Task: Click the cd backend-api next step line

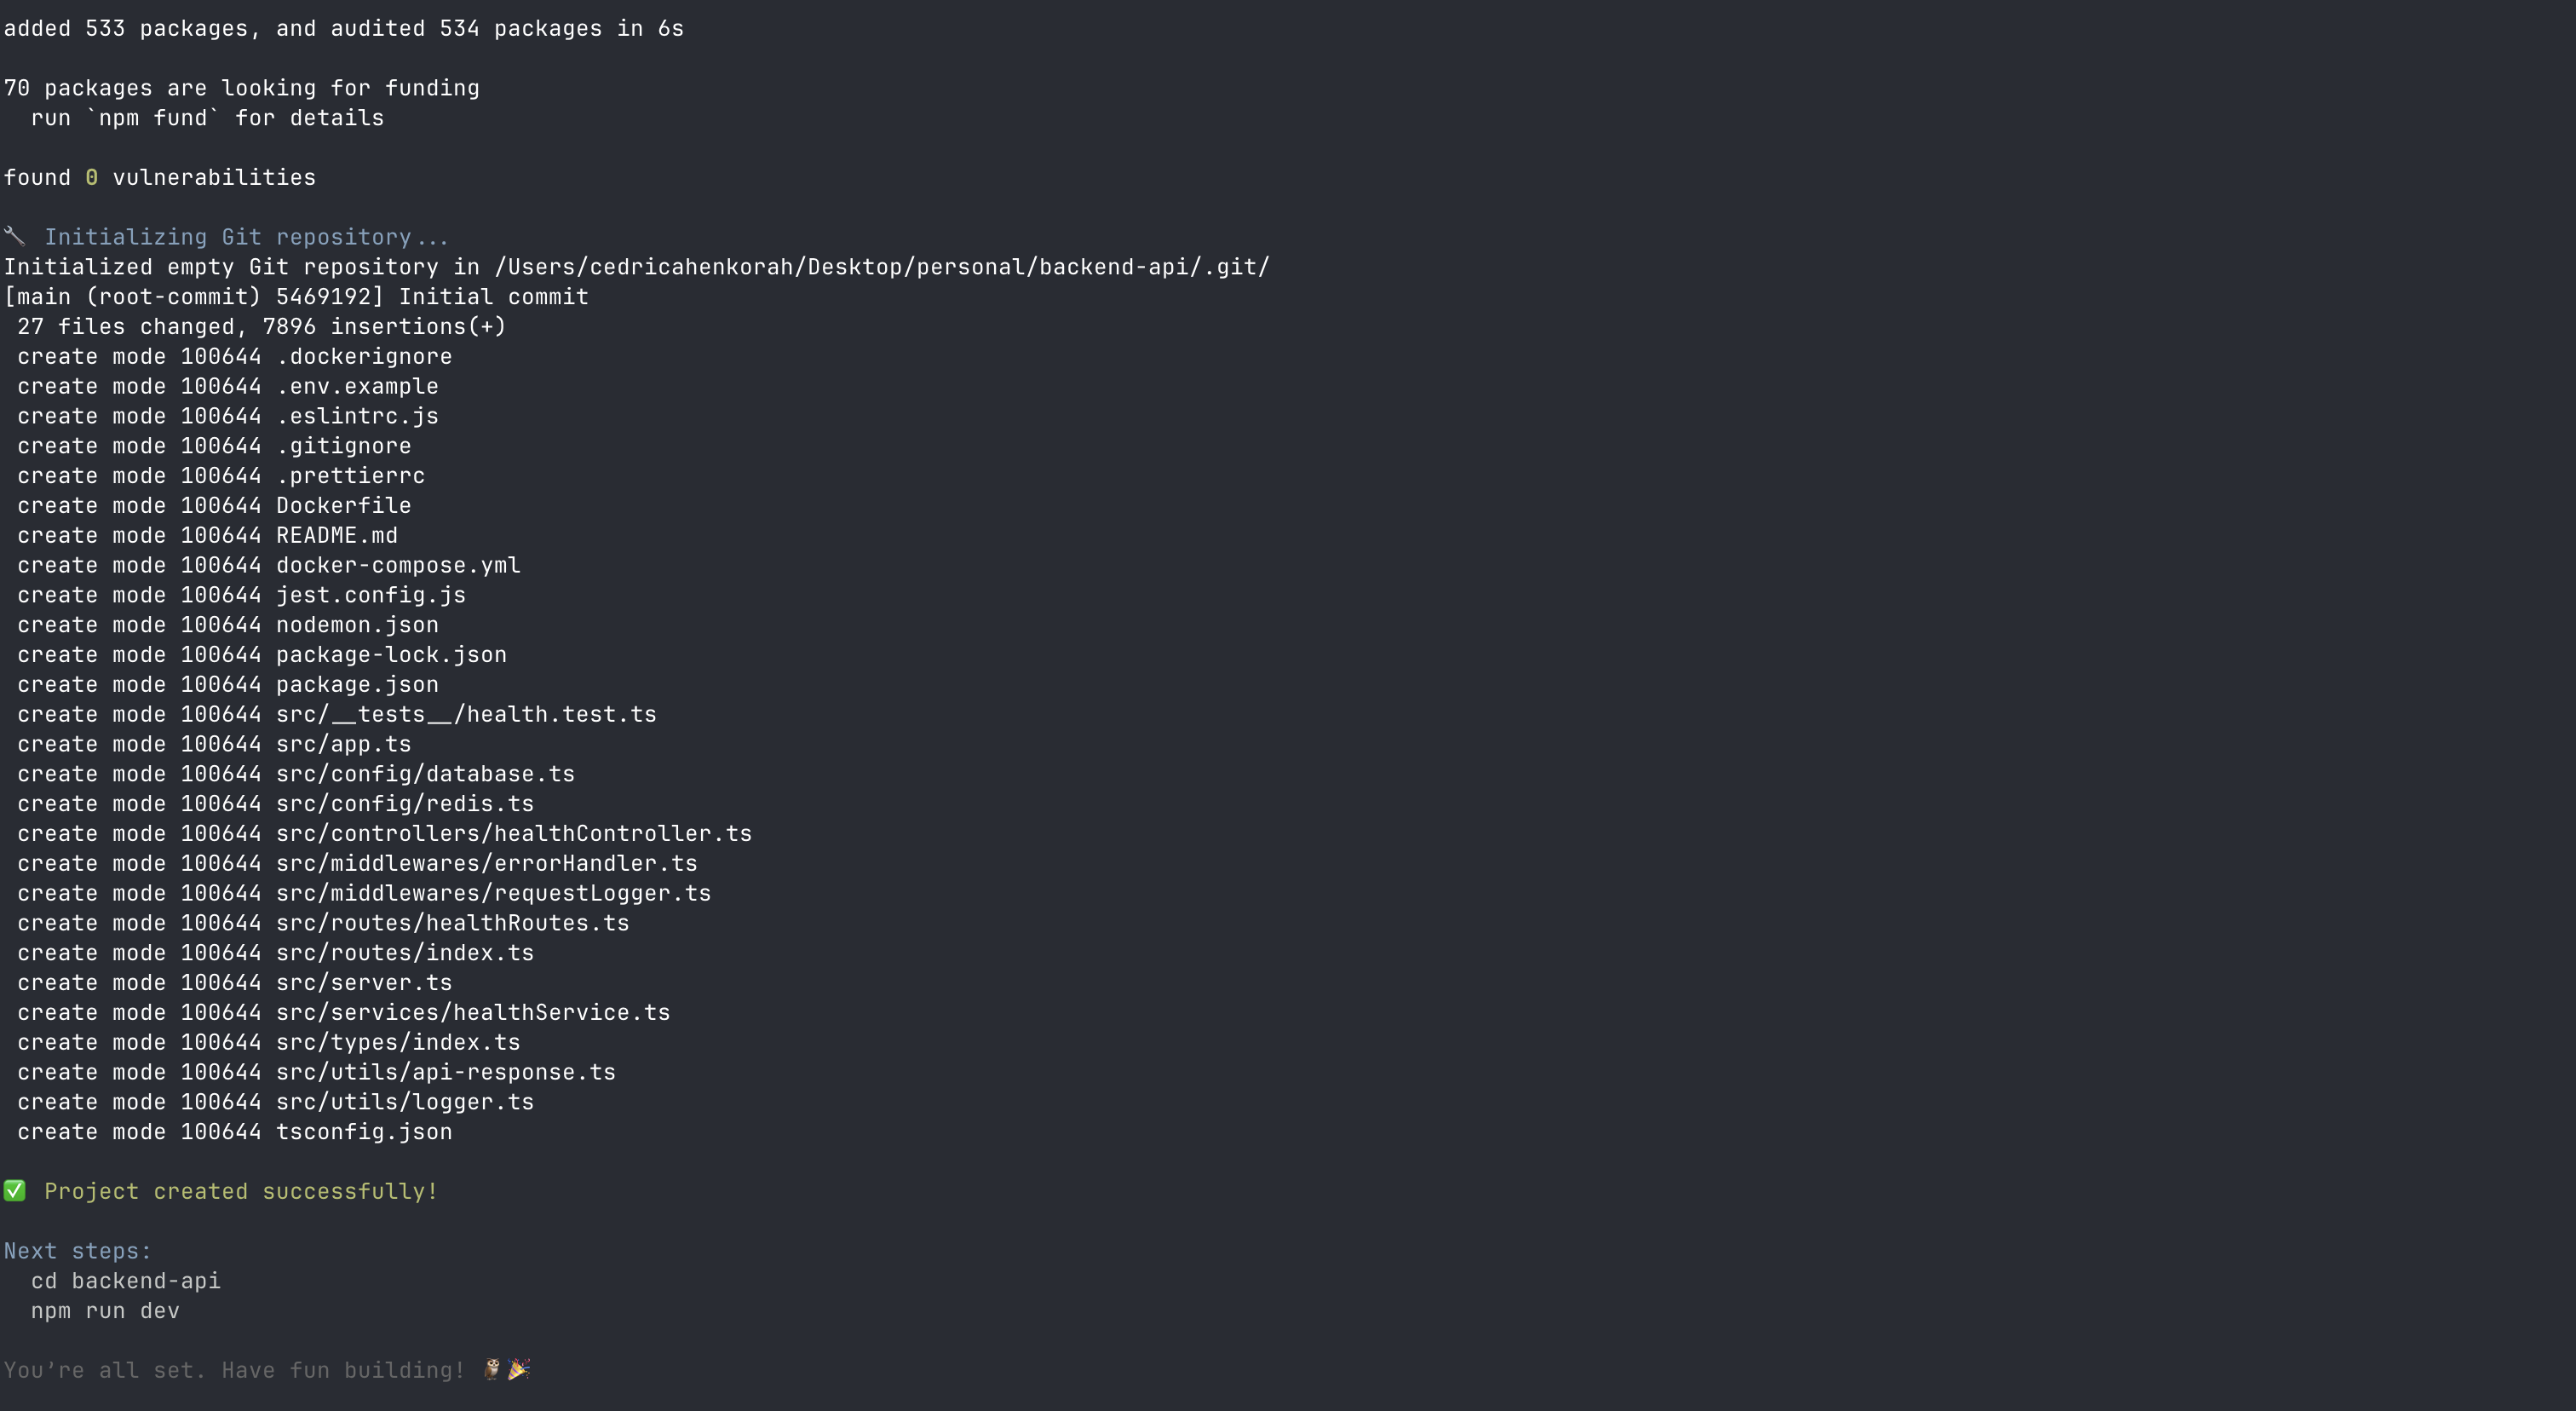Action: click(125, 1281)
